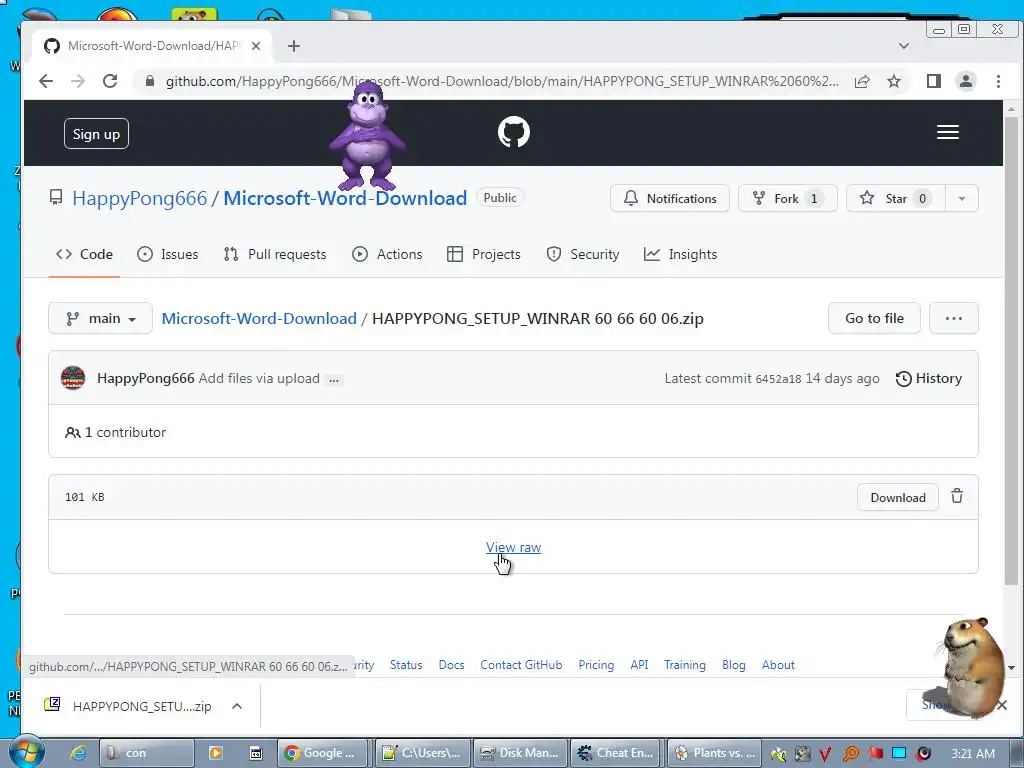Switch to Plants vs. Zombies taskbar button

[x=714, y=753]
